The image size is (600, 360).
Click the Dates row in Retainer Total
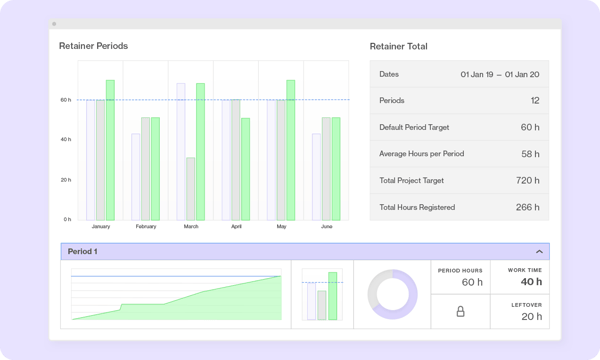(x=459, y=74)
